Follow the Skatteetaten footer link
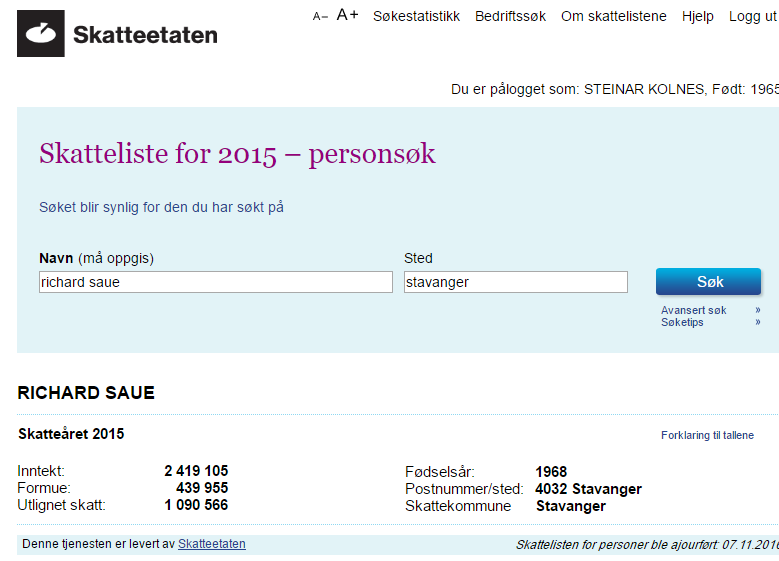This screenshot has width=779, height=561. pos(212,544)
